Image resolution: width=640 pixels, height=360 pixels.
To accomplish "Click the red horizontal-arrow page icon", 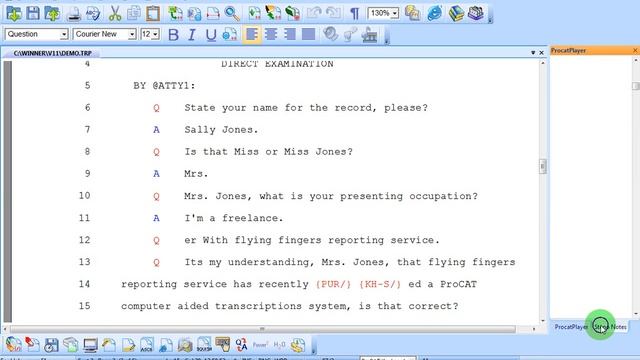I will click(x=213, y=13).
